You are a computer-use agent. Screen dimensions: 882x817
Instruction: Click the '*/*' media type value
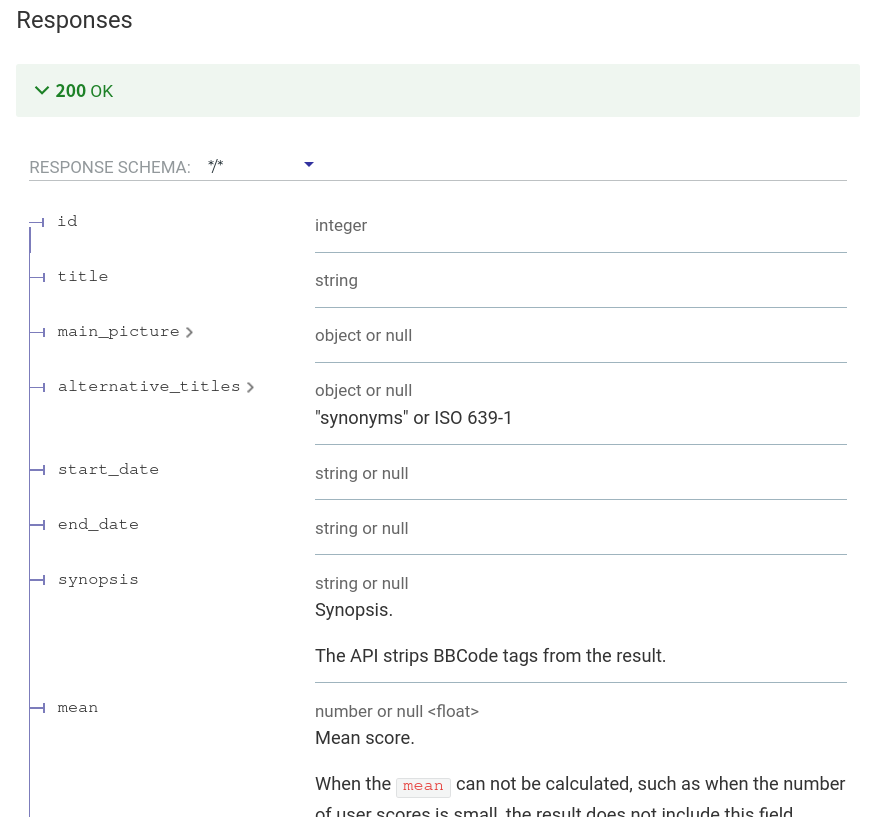click(215, 166)
